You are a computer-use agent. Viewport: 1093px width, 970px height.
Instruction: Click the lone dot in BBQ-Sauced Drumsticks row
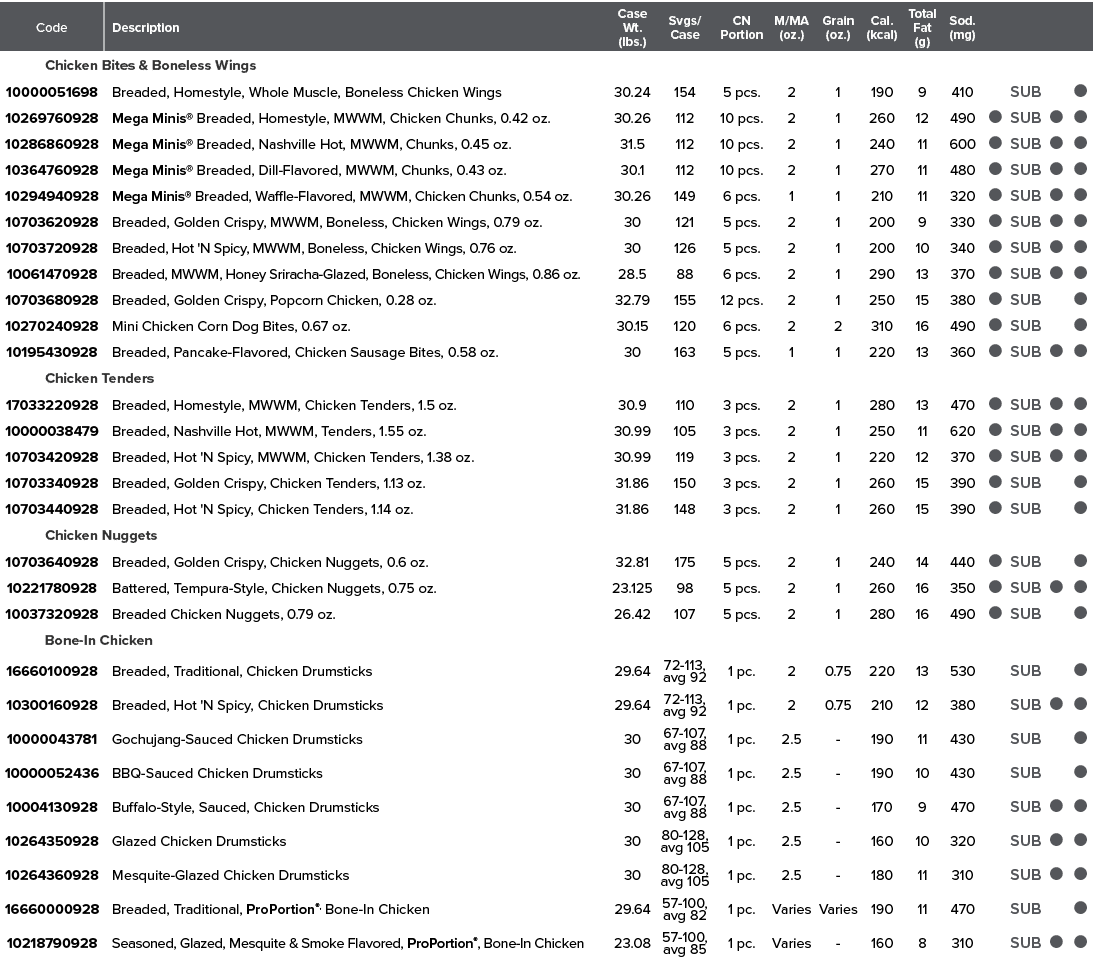pos(1080,773)
